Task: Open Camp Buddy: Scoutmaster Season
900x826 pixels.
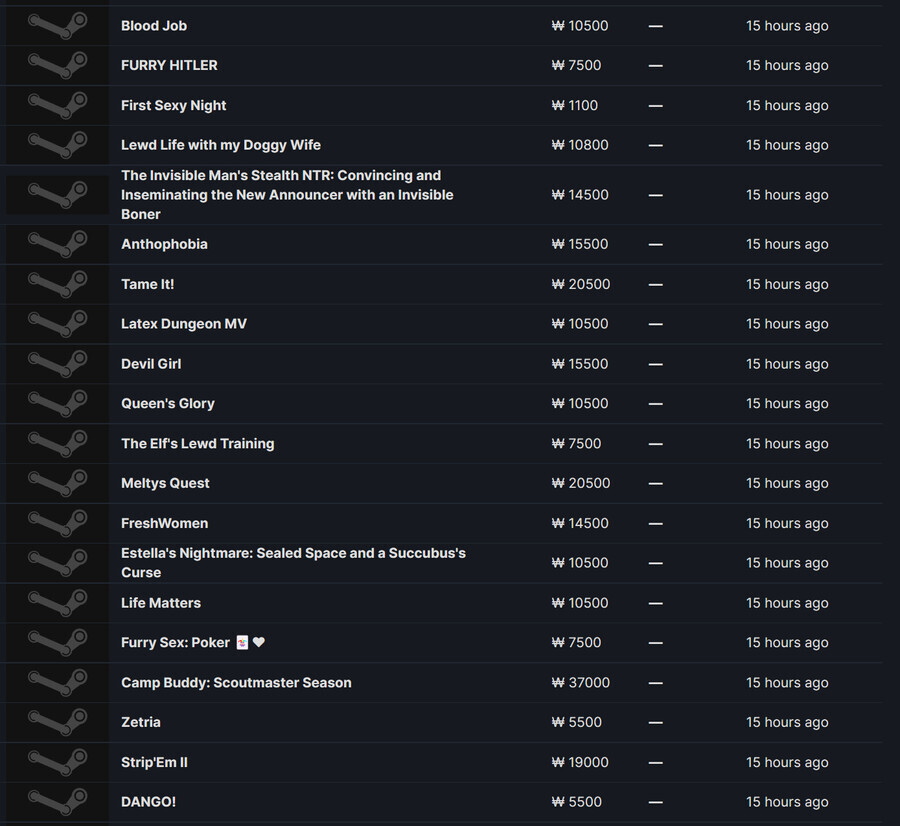Action: coord(236,682)
